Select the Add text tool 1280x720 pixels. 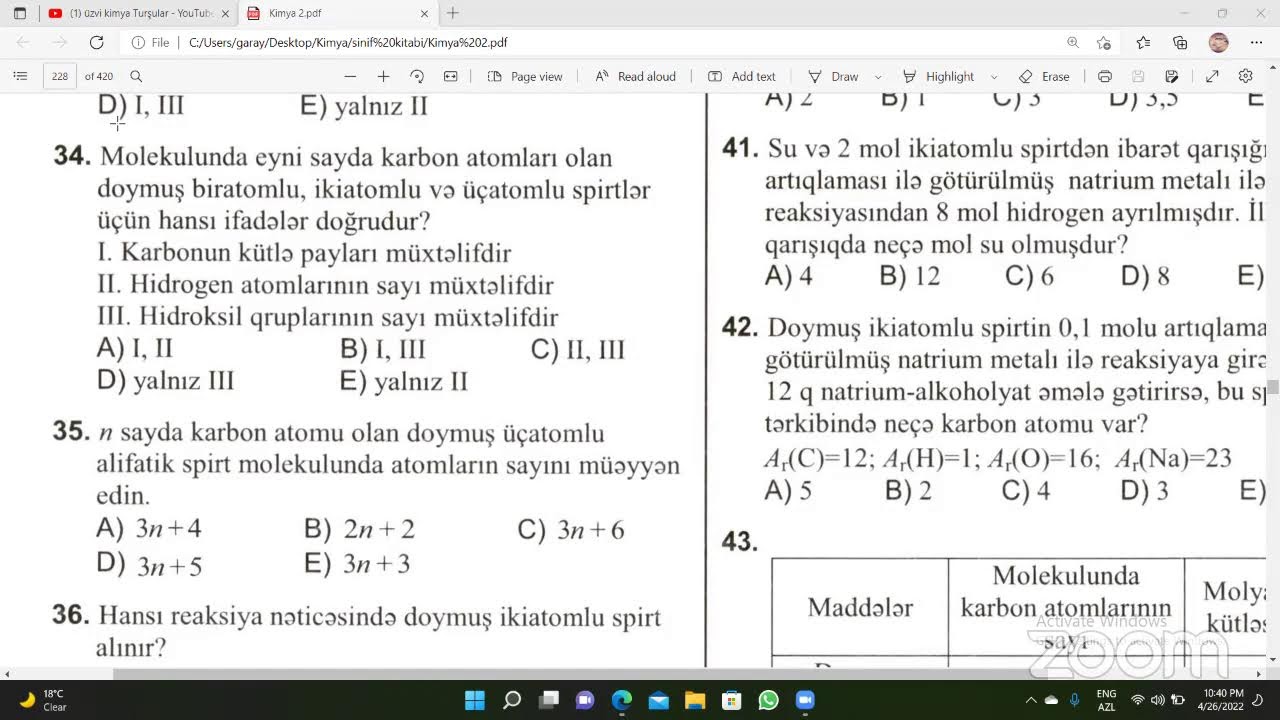coord(742,76)
